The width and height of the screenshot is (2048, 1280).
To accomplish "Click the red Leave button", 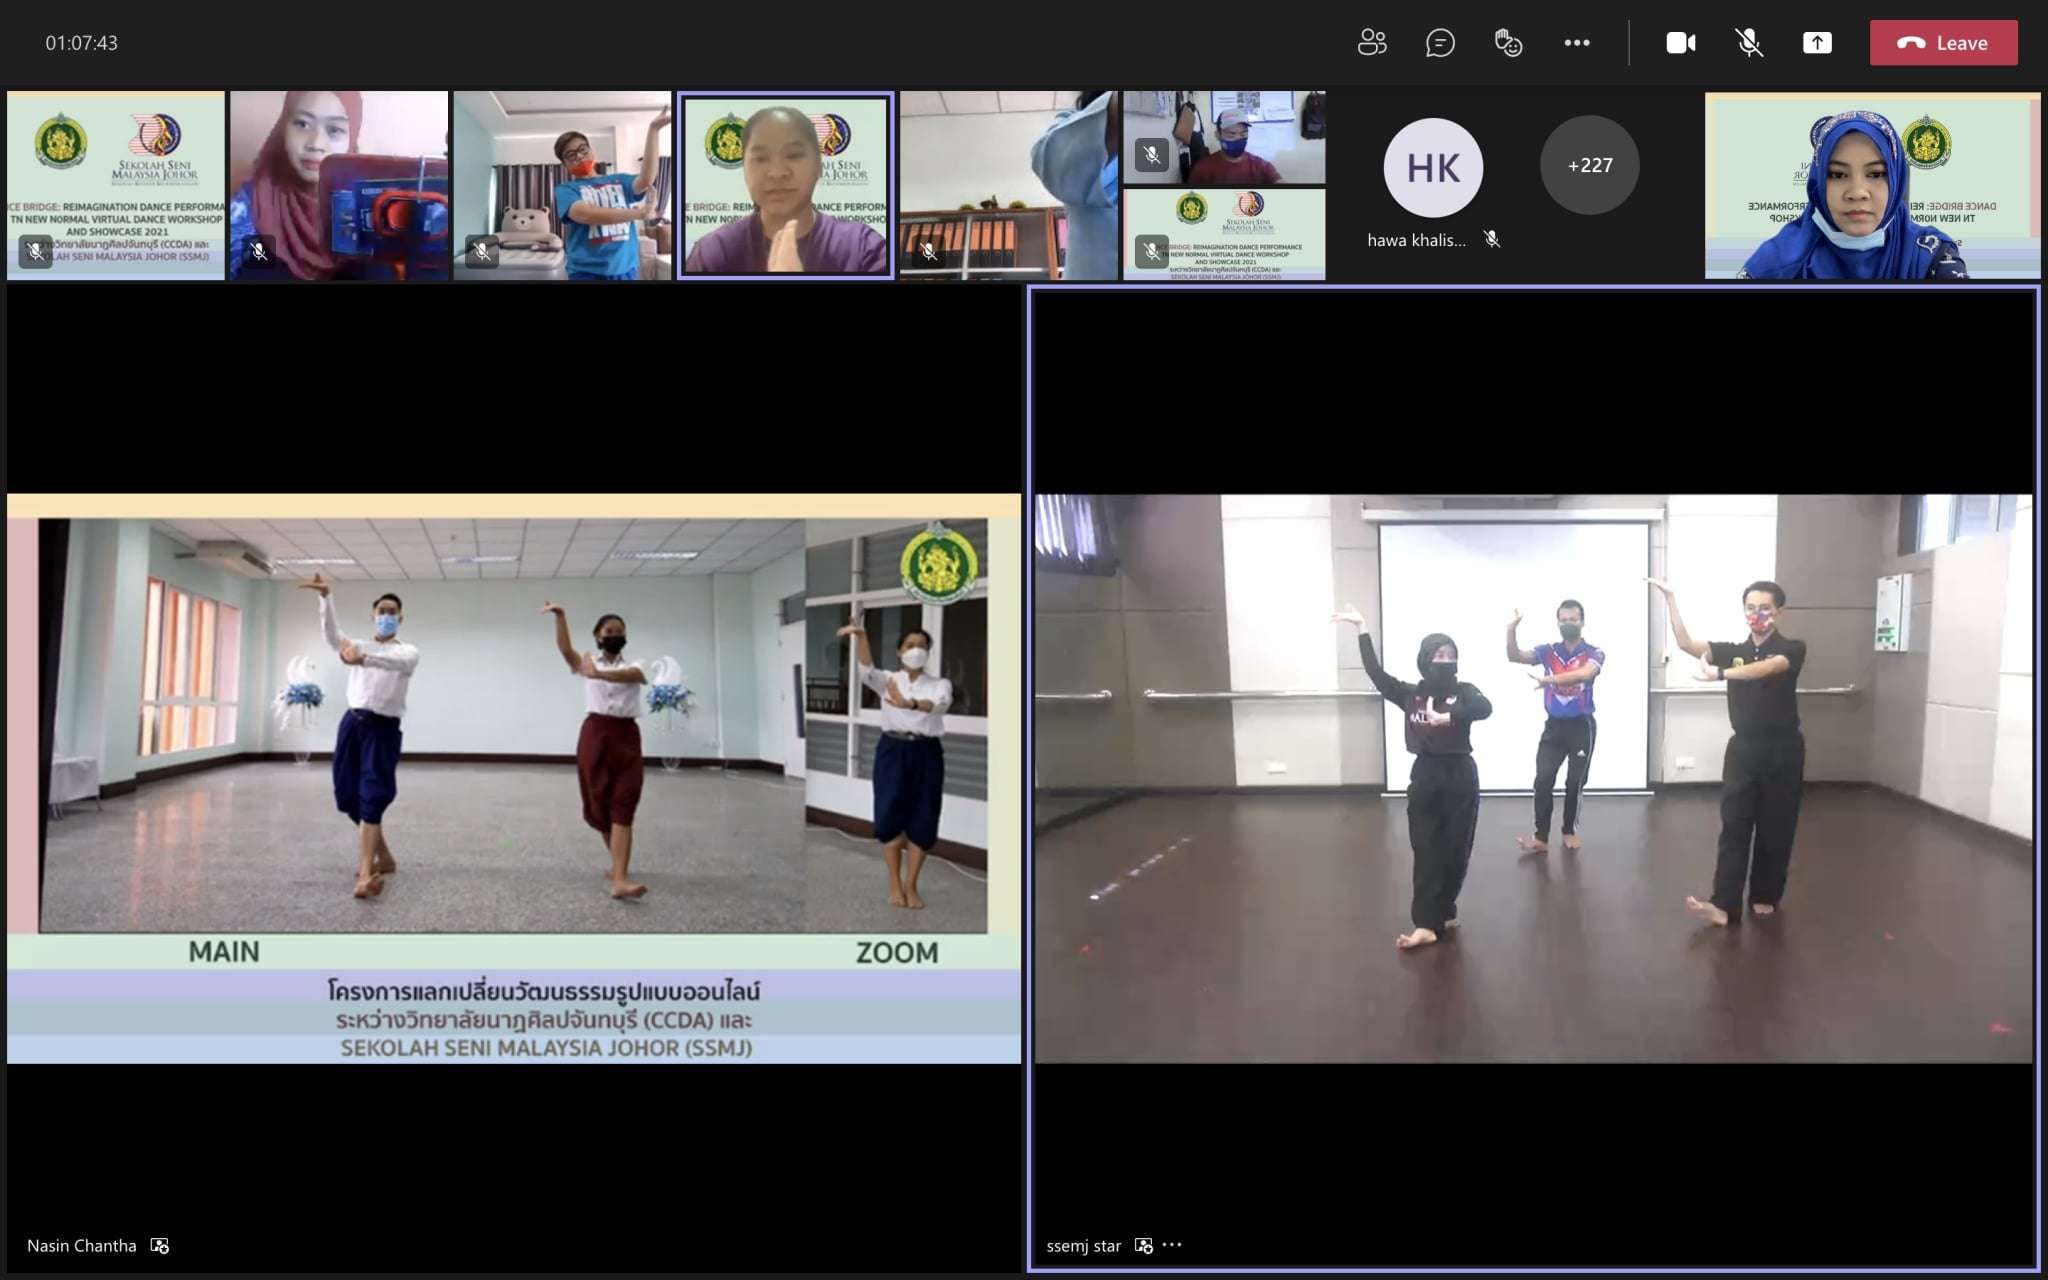I will [x=1943, y=43].
